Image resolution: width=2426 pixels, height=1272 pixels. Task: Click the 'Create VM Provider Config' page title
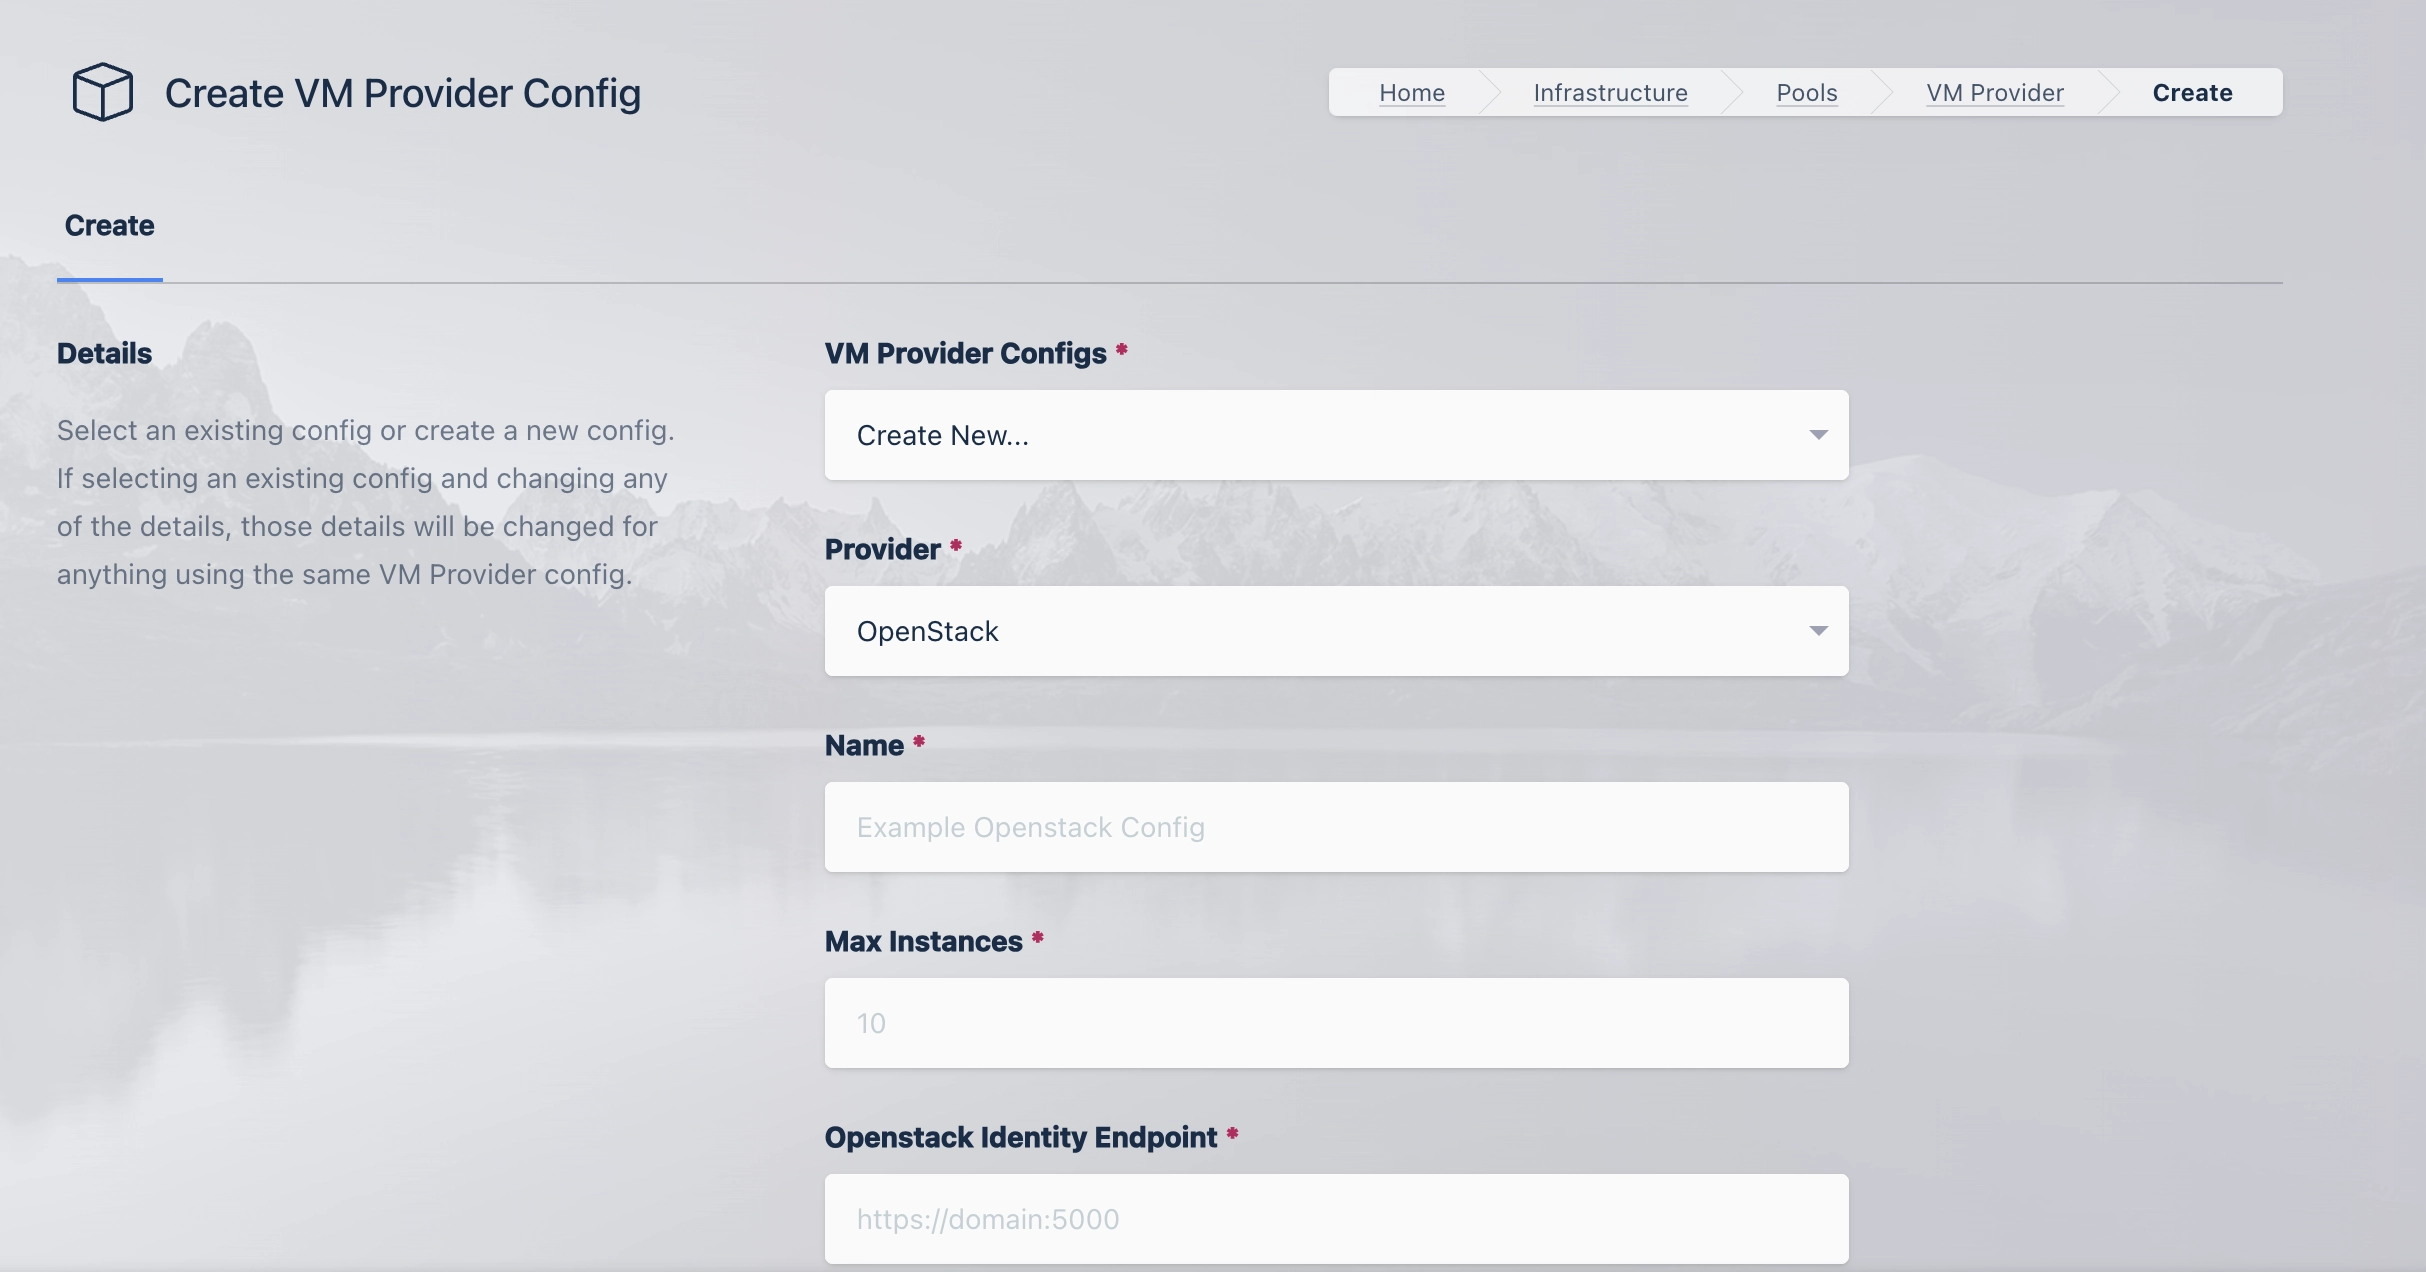point(402,93)
